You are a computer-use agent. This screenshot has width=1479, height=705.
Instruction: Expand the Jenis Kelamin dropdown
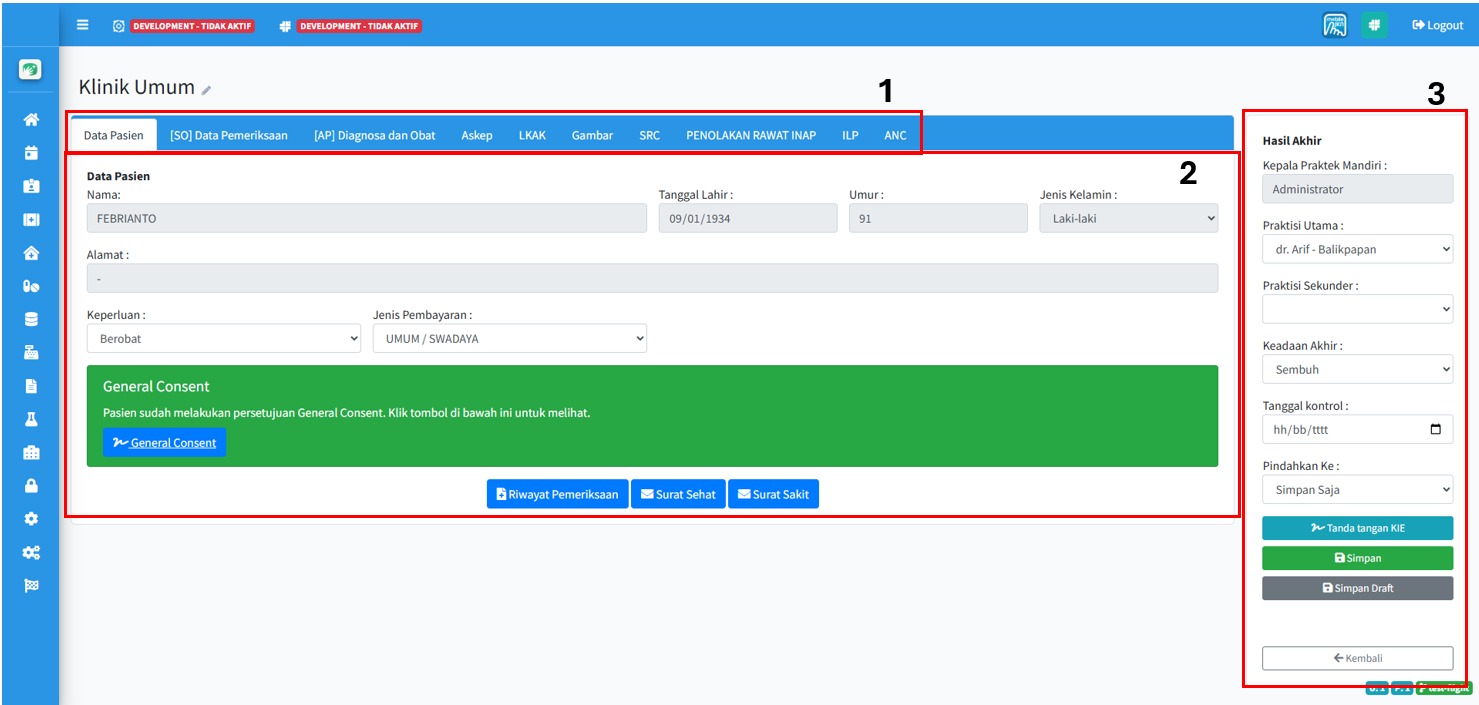(x=1128, y=218)
